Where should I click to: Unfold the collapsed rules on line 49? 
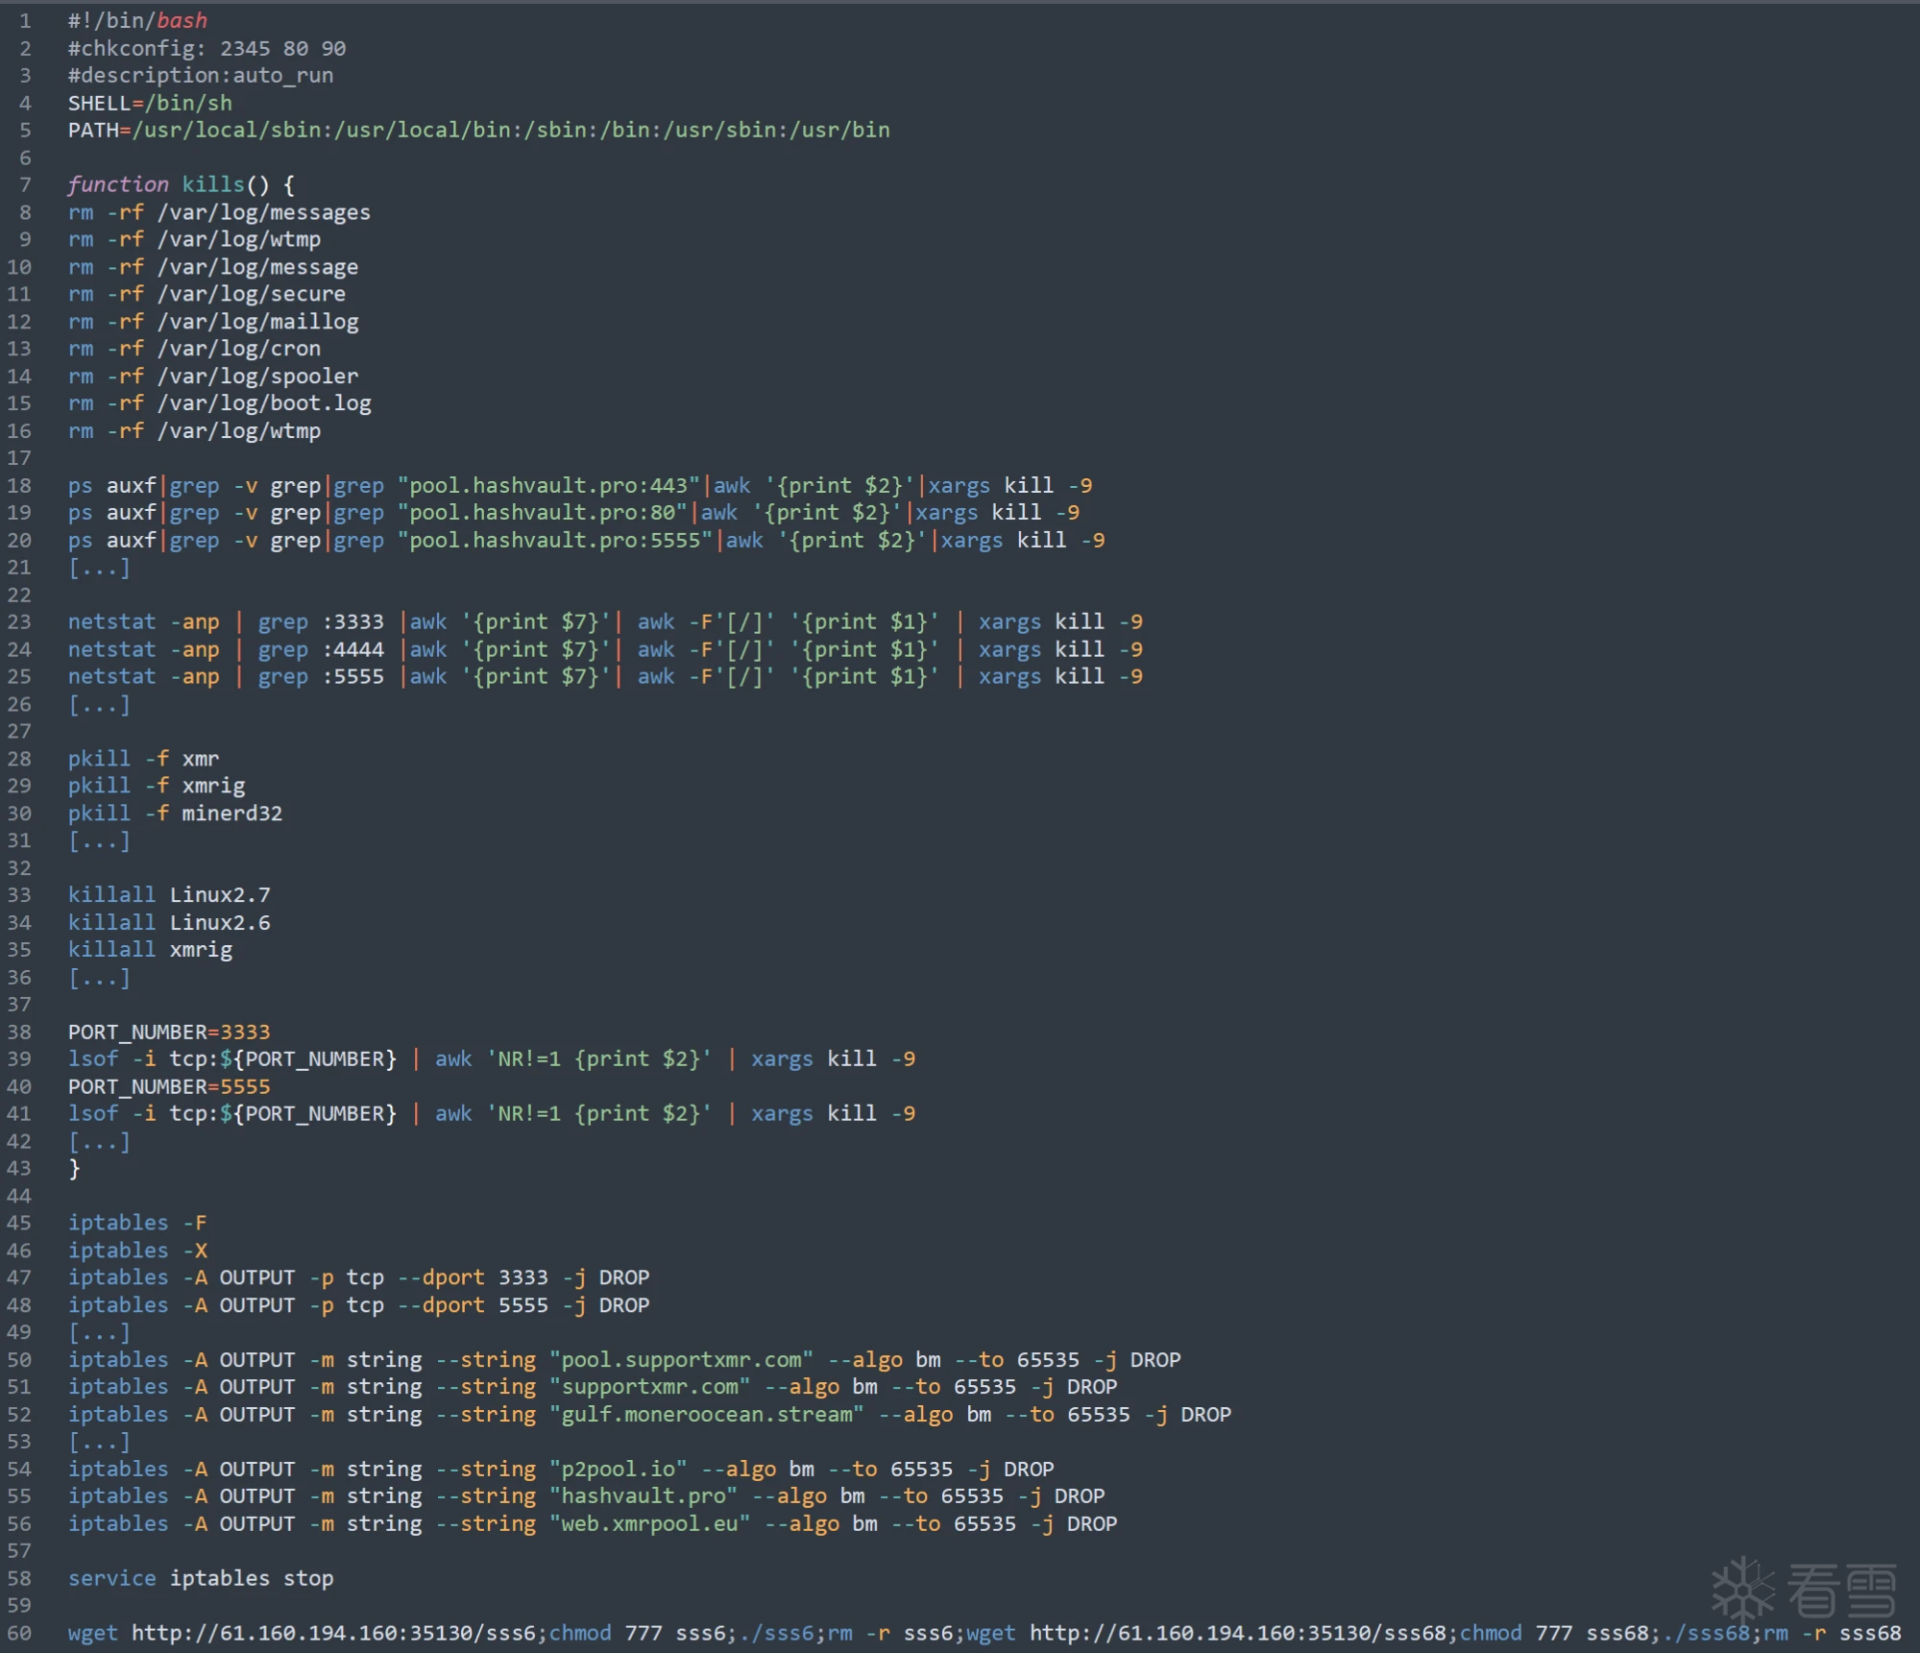[99, 1333]
